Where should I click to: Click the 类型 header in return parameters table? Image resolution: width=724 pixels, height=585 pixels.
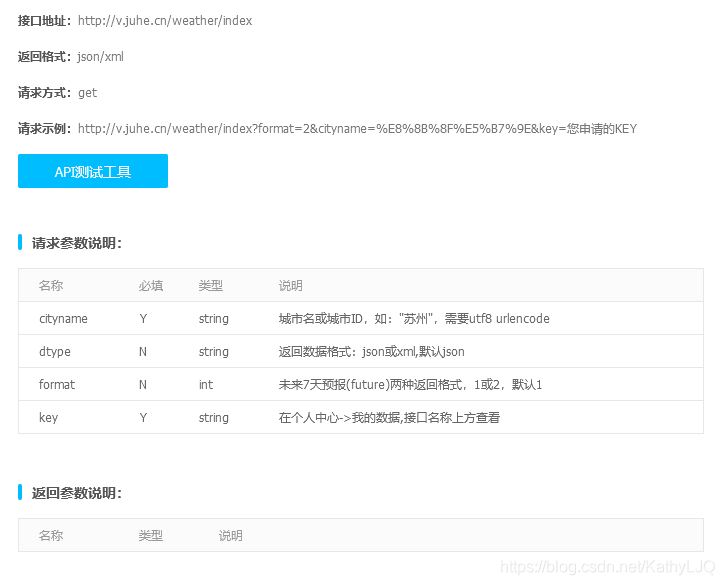(151, 536)
